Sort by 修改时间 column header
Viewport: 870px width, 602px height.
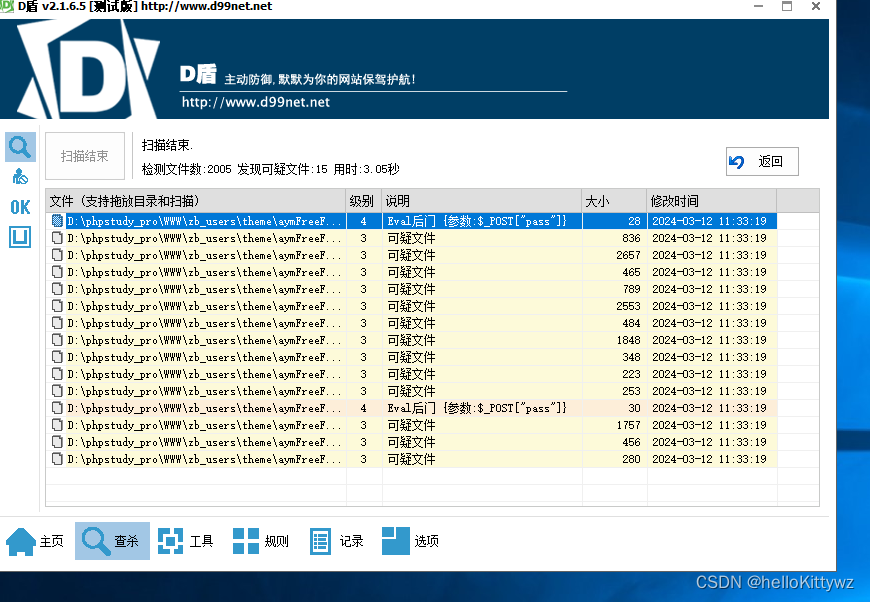click(x=711, y=201)
